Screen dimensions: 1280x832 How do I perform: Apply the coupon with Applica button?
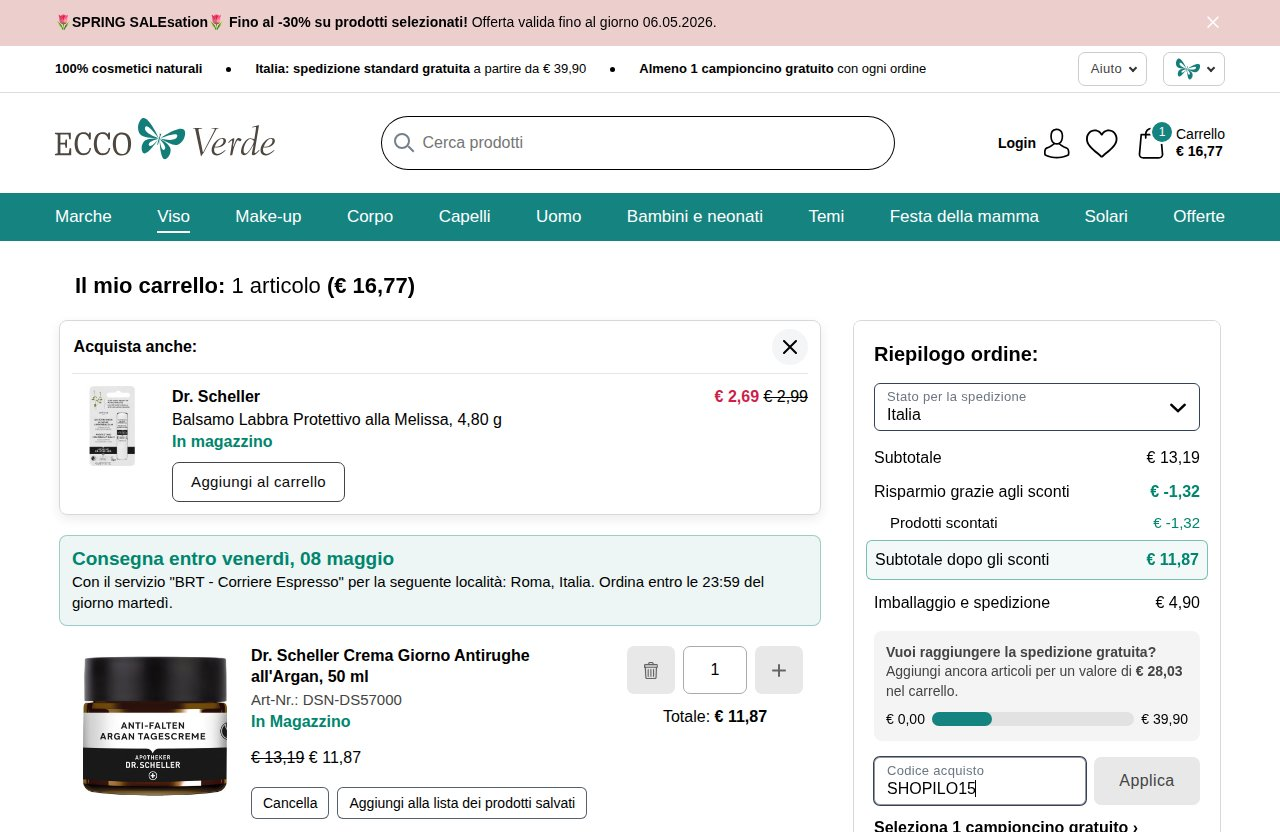coord(1147,781)
